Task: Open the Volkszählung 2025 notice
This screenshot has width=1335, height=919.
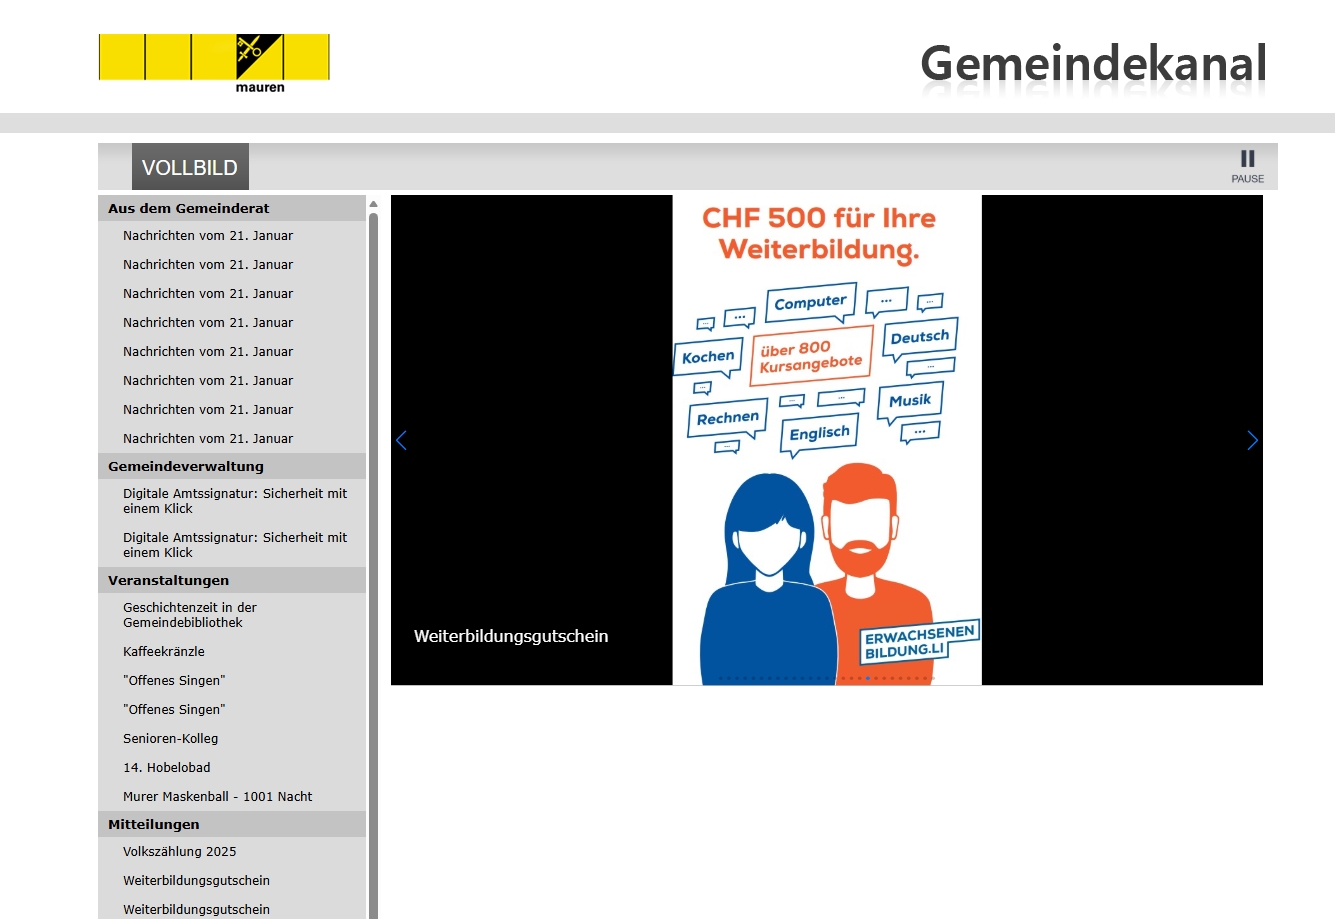Action: tap(180, 852)
